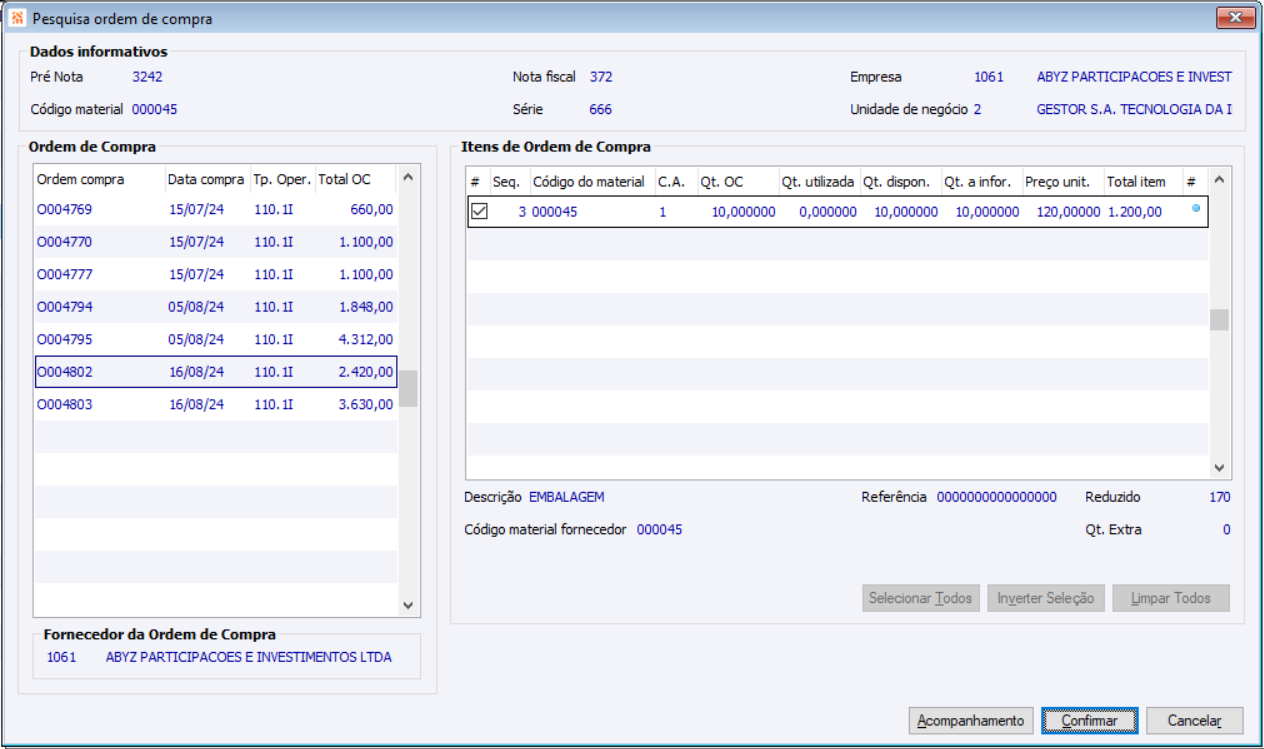Click the Qt. dispon. column header

point(899,182)
